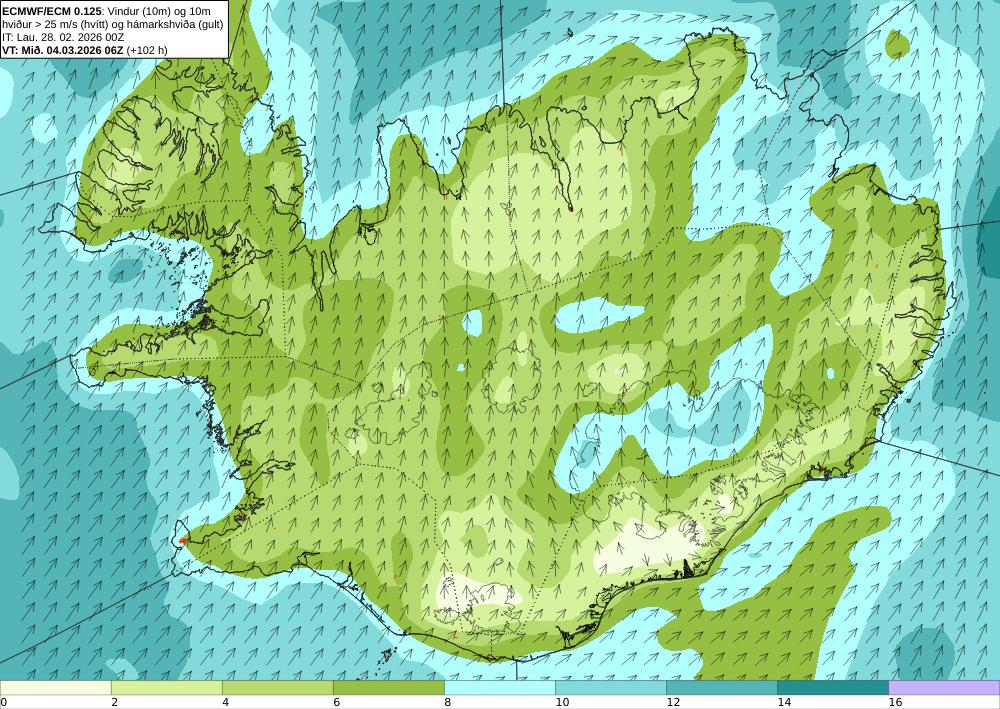Click the legend scale value "8"
This screenshot has height=709, width=1000.
click(x=448, y=702)
